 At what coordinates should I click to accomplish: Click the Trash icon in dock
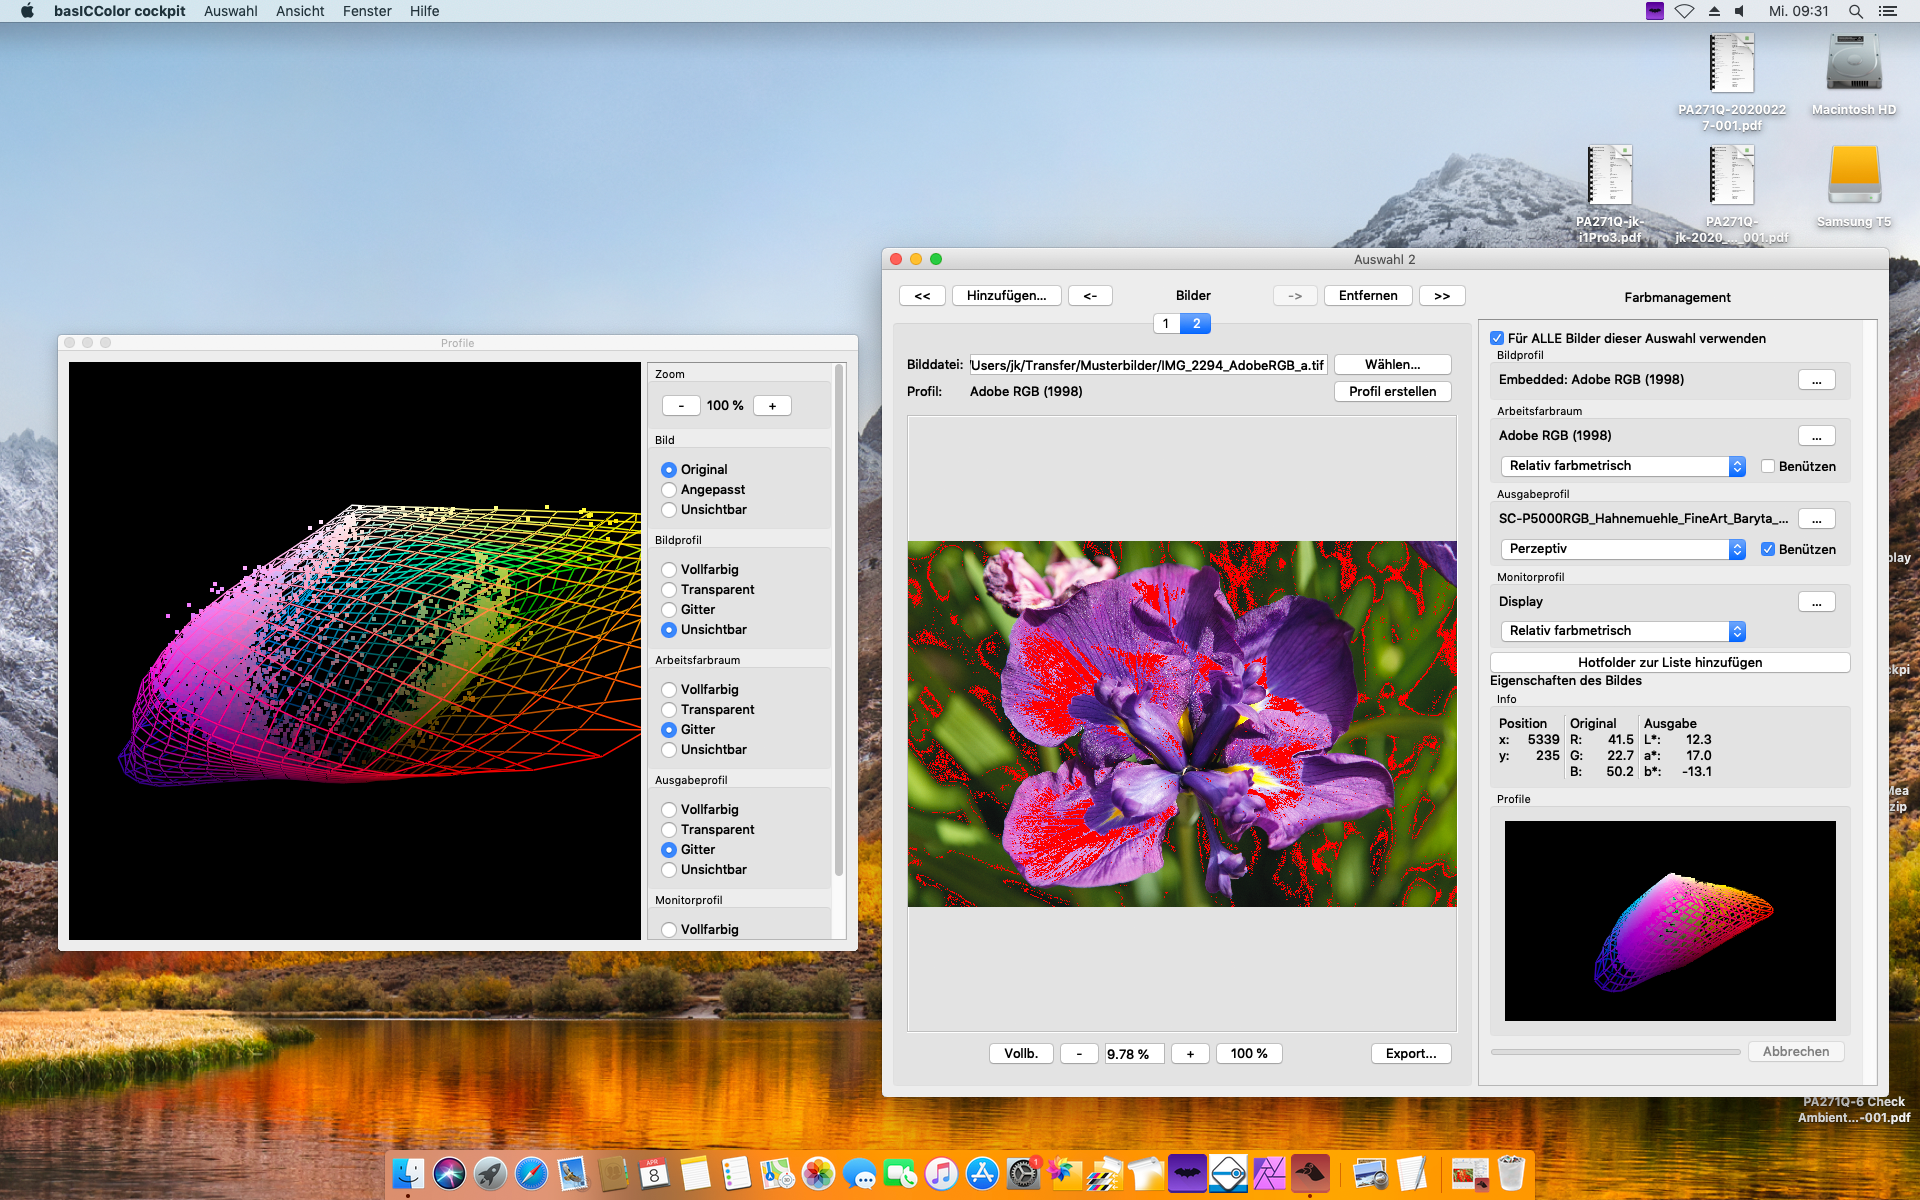[1511, 1173]
